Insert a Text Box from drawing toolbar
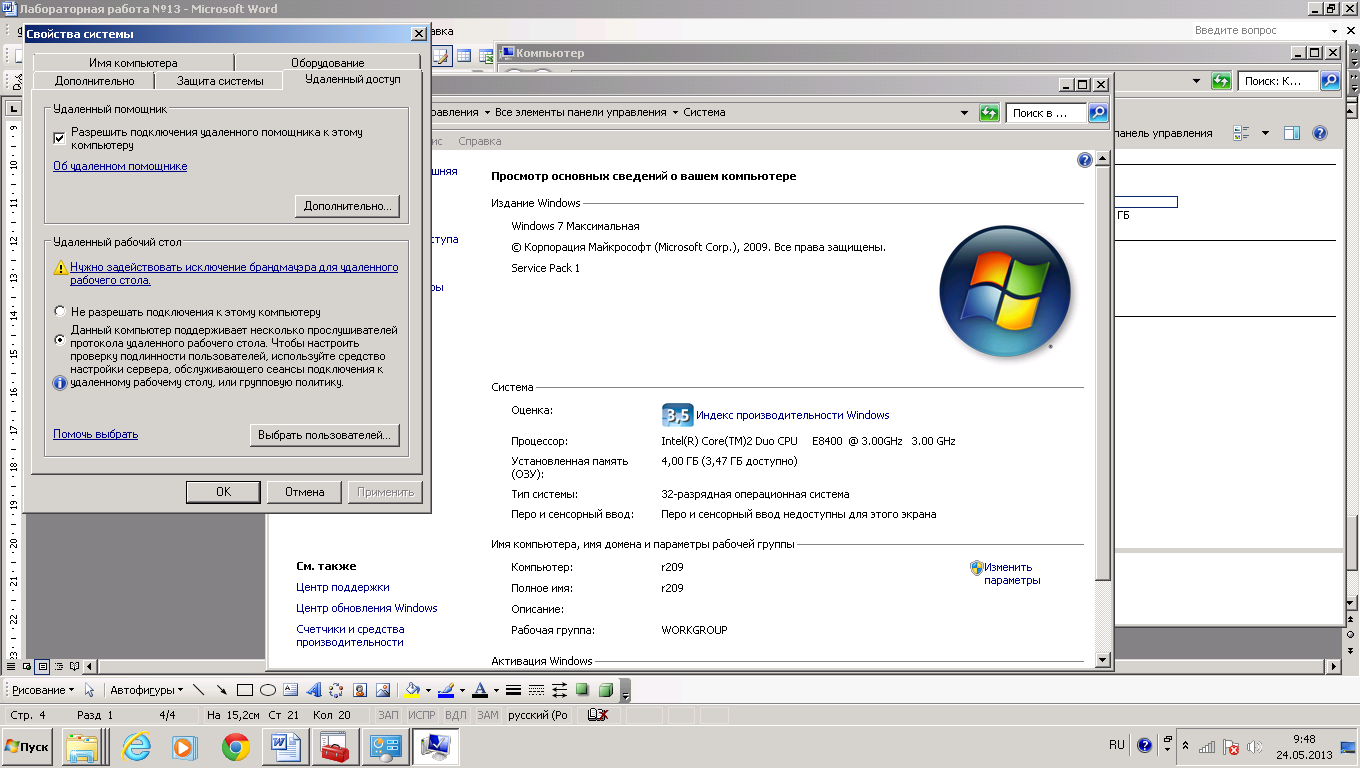Image resolution: width=1360 pixels, height=768 pixels. click(x=290, y=690)
